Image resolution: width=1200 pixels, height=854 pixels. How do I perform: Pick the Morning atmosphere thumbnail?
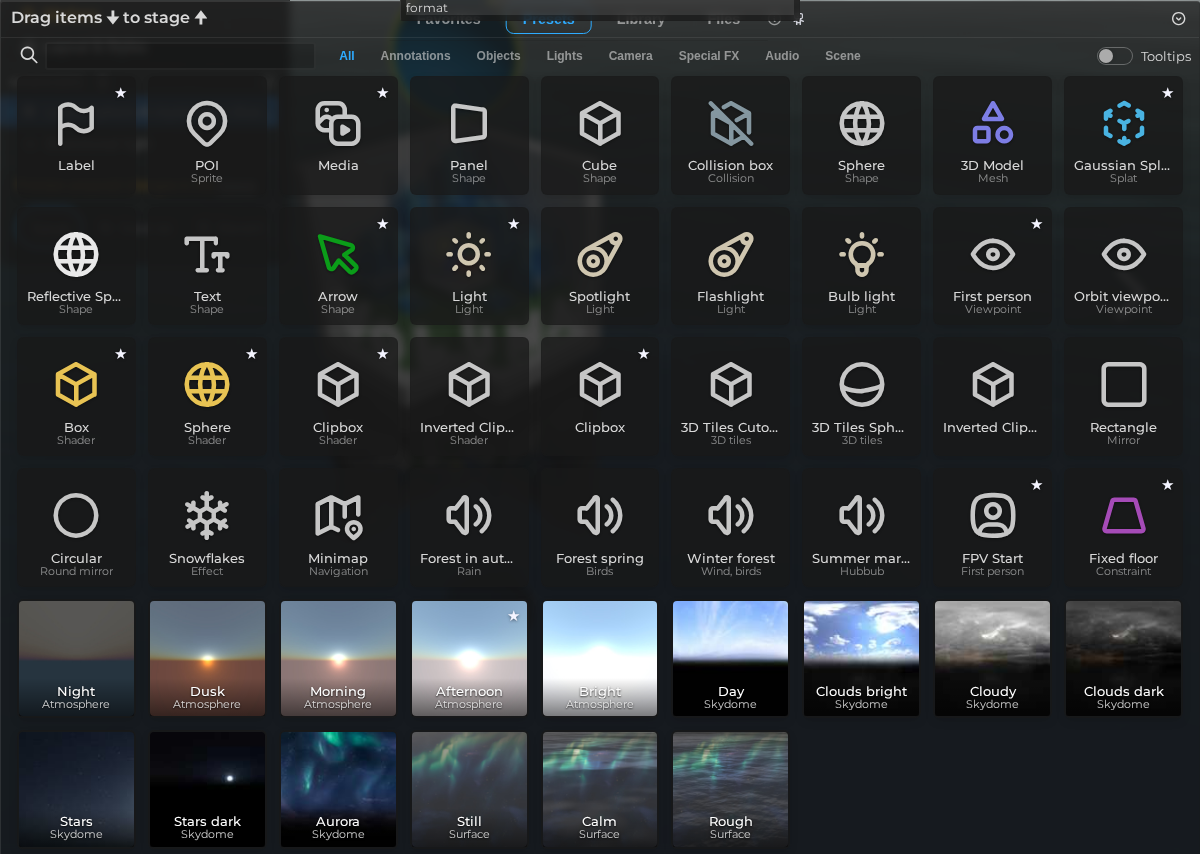click(338, 658)
